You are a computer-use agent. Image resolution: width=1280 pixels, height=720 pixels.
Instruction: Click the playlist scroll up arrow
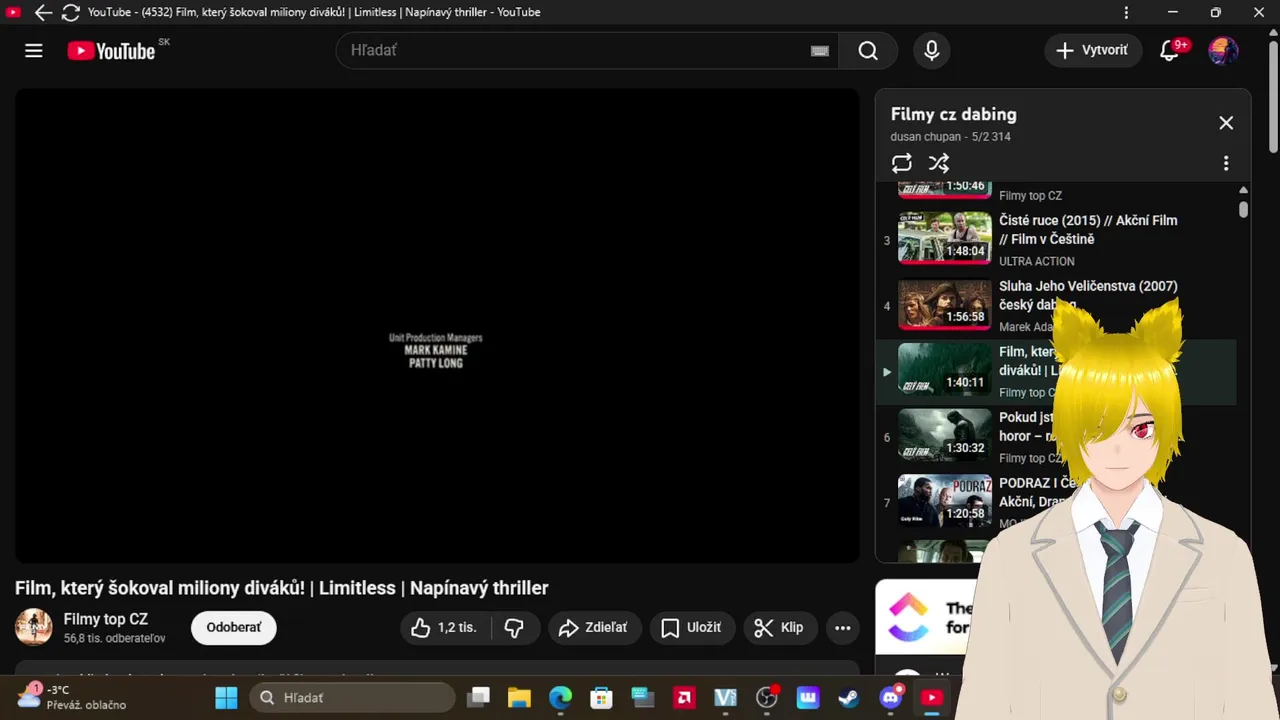pyautogui.click(x=1243, y=190)
